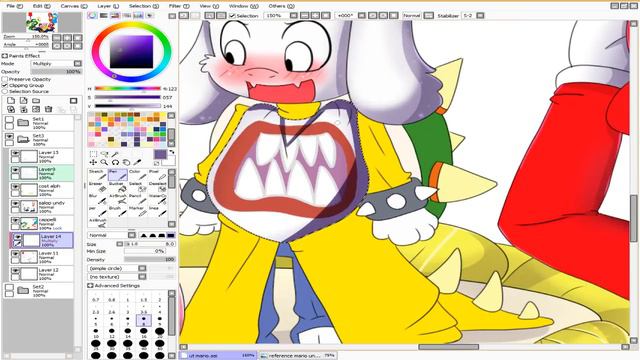Screen dimensions: 640x360
Task: Select the Magic Wand tool
Action: point(116,154)
